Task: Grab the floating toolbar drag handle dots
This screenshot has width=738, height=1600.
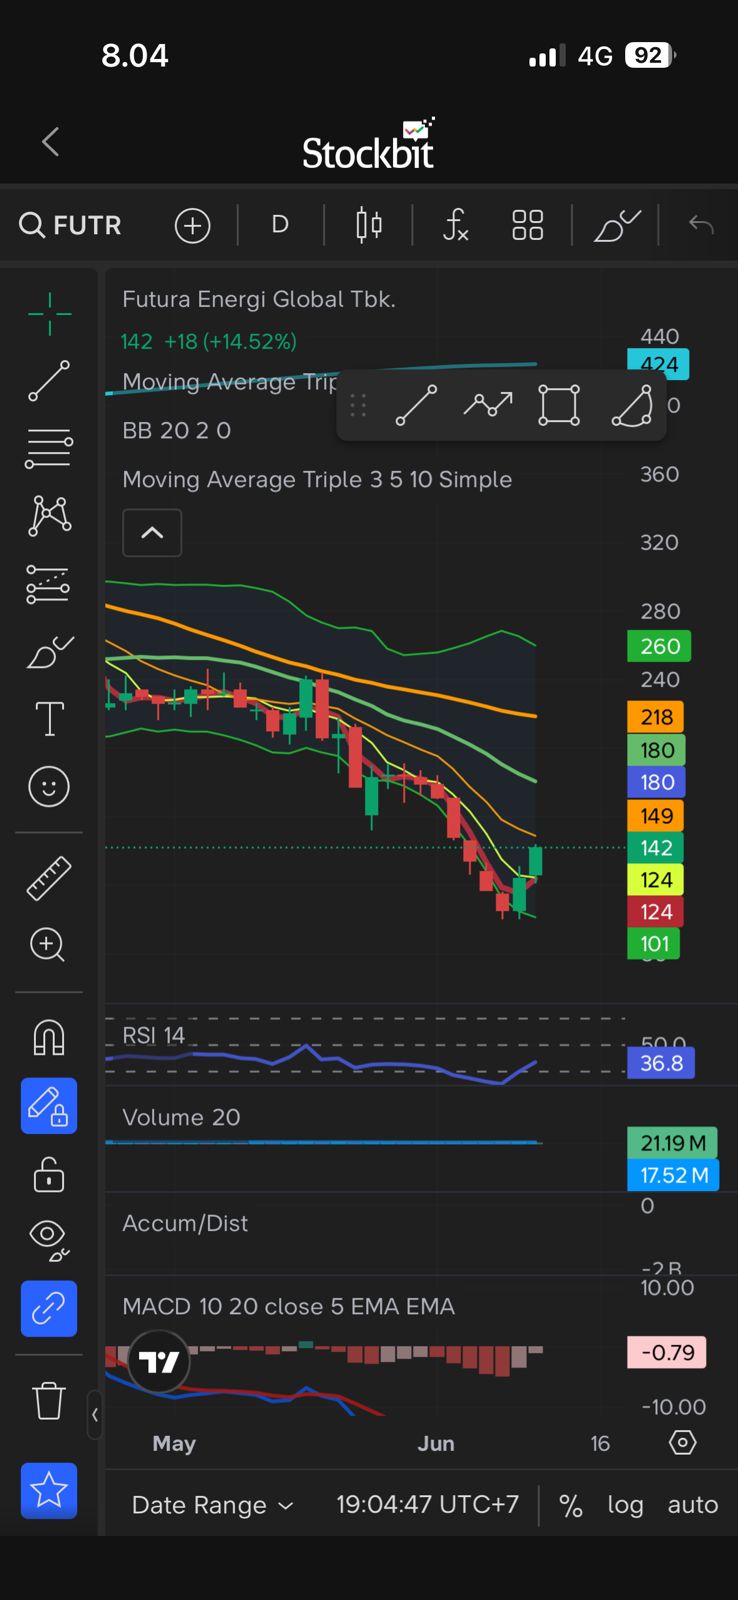Action: (358, 405)
